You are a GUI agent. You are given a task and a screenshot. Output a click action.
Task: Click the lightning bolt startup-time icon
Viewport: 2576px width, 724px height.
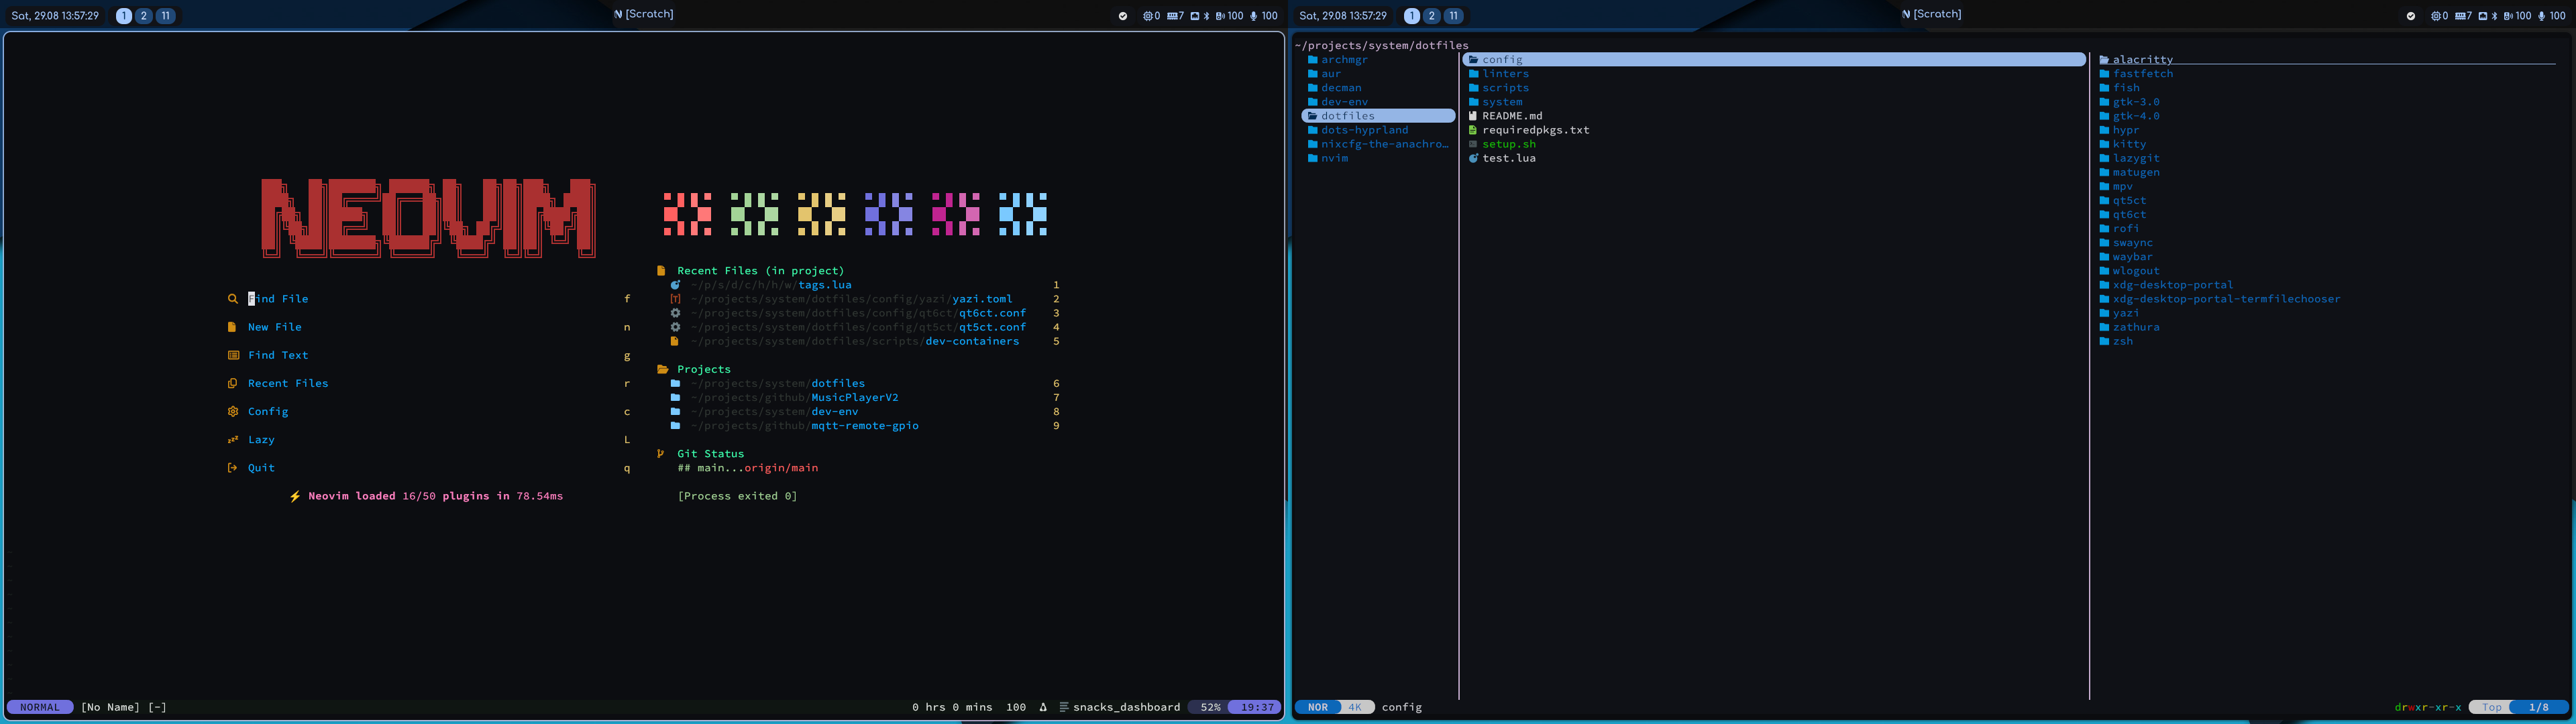click(x=295, y=496)
